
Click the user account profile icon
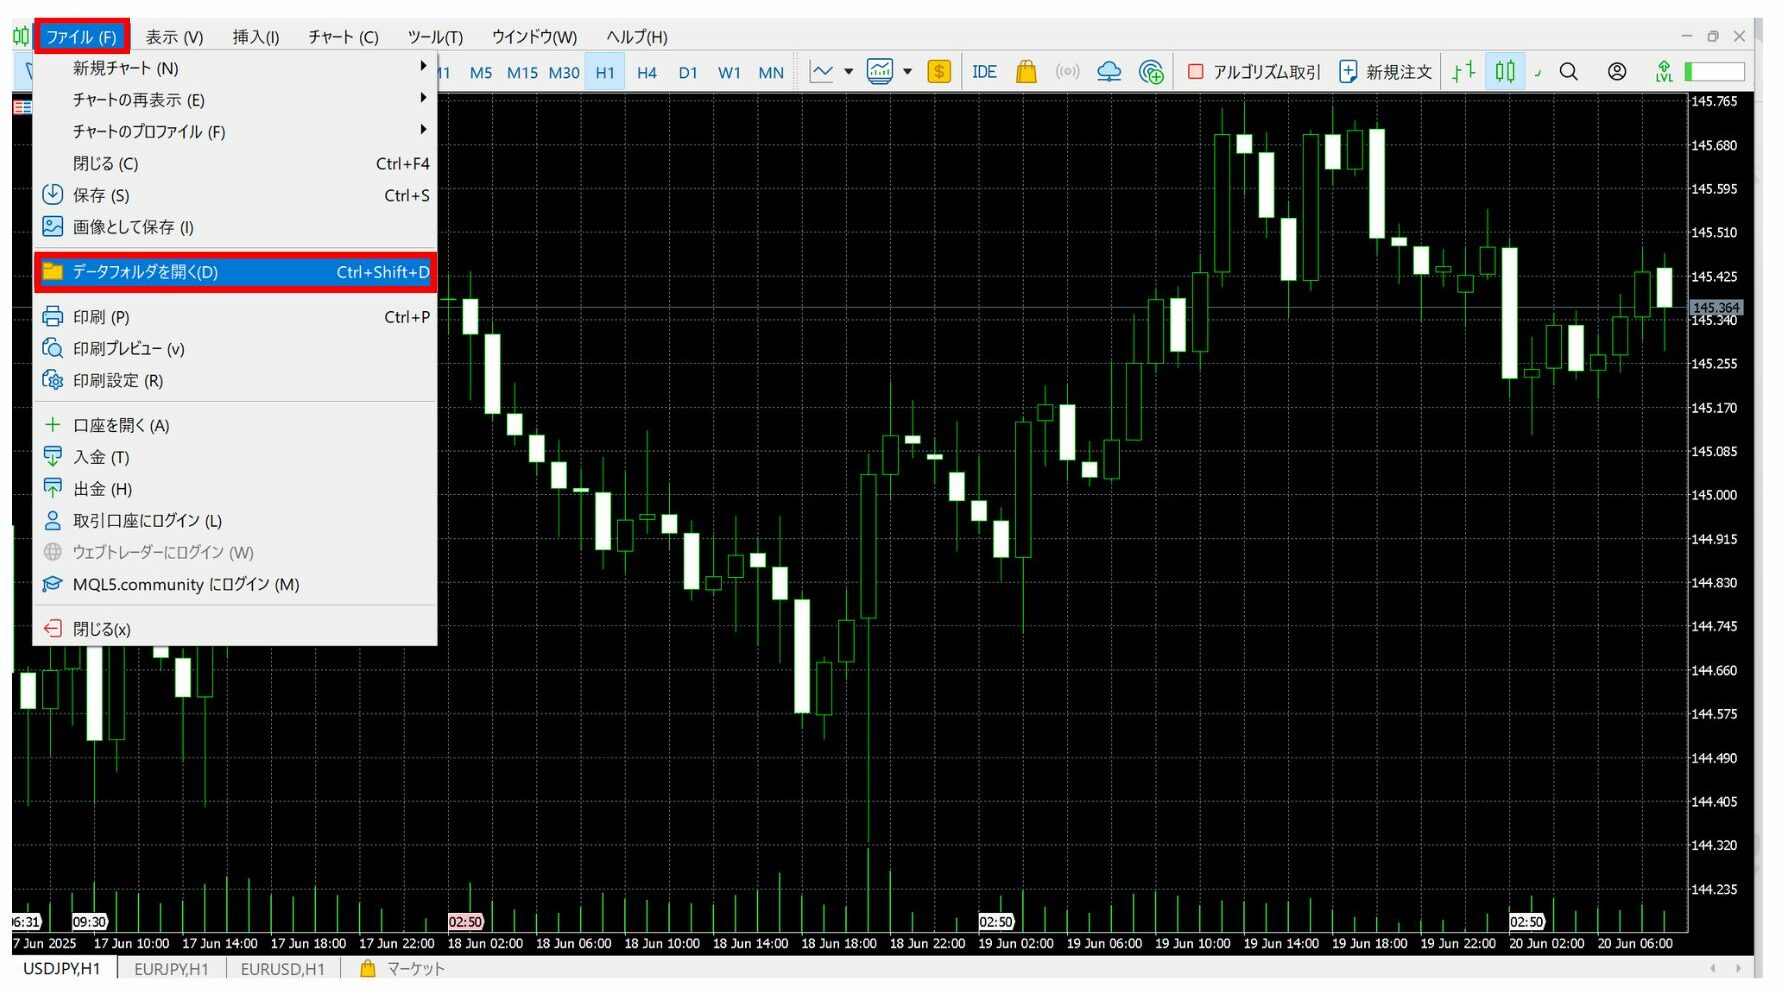[1617, 72]
